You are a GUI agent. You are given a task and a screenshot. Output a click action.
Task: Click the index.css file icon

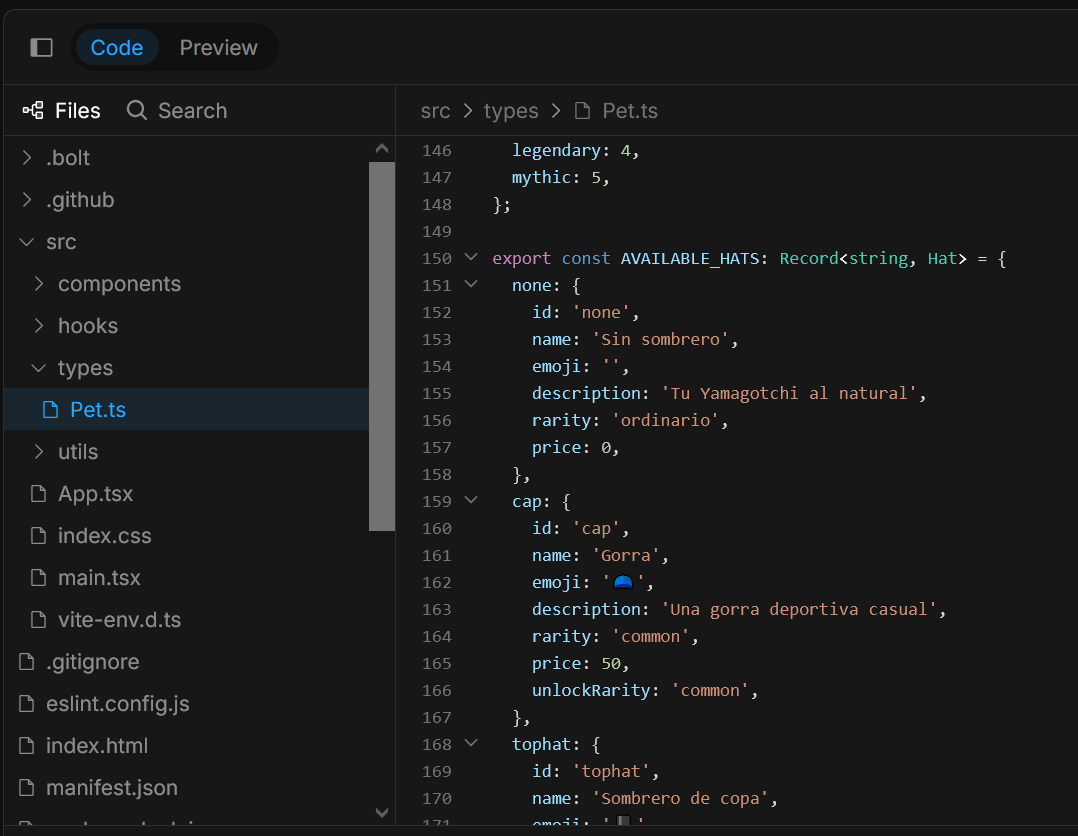tap(39, 536)
